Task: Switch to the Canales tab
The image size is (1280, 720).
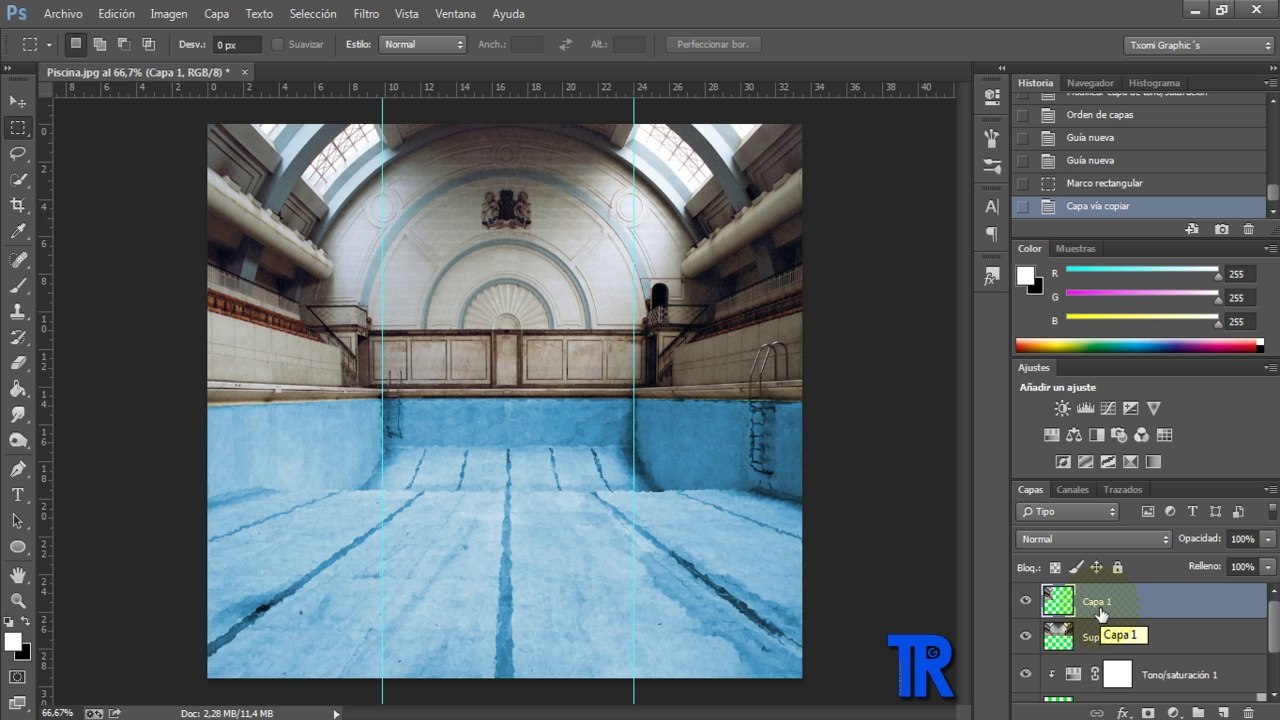Action: (1073, 490)
